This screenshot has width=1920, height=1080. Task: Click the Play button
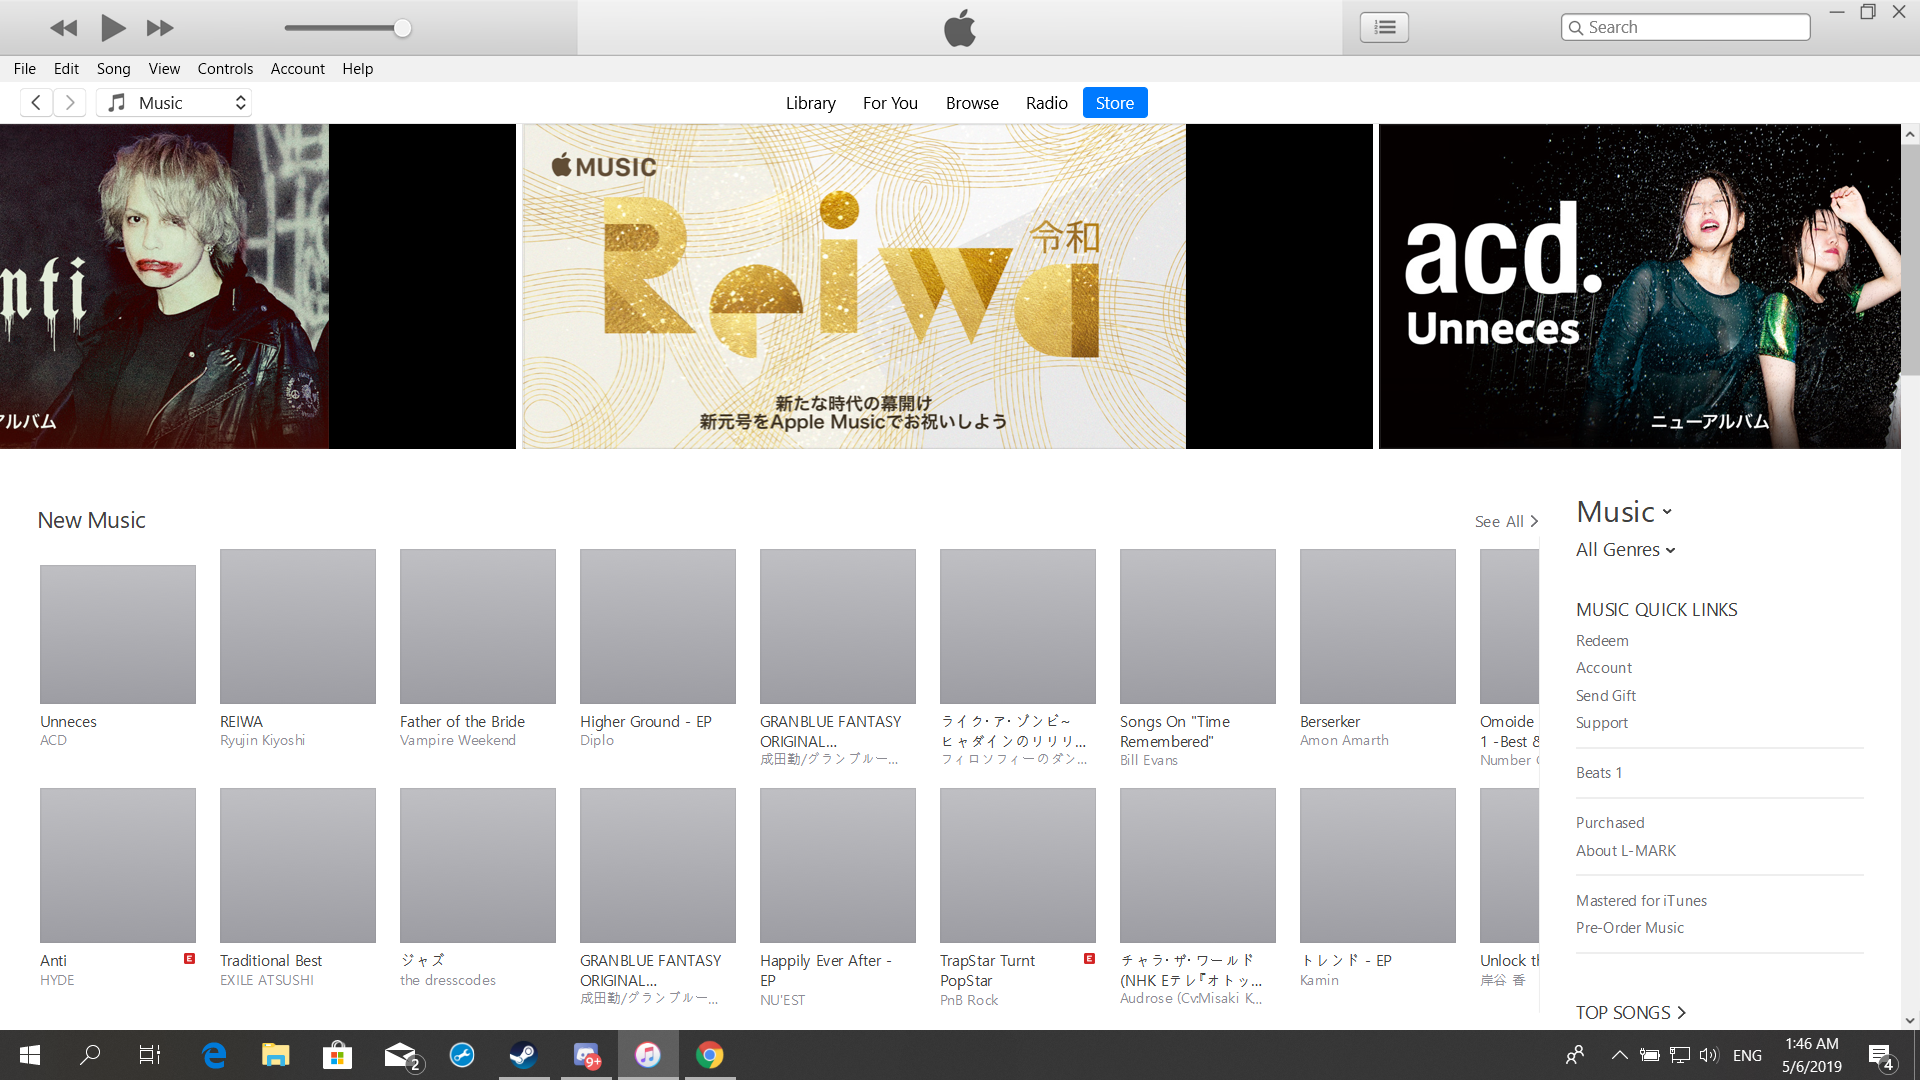pos(113,28)
